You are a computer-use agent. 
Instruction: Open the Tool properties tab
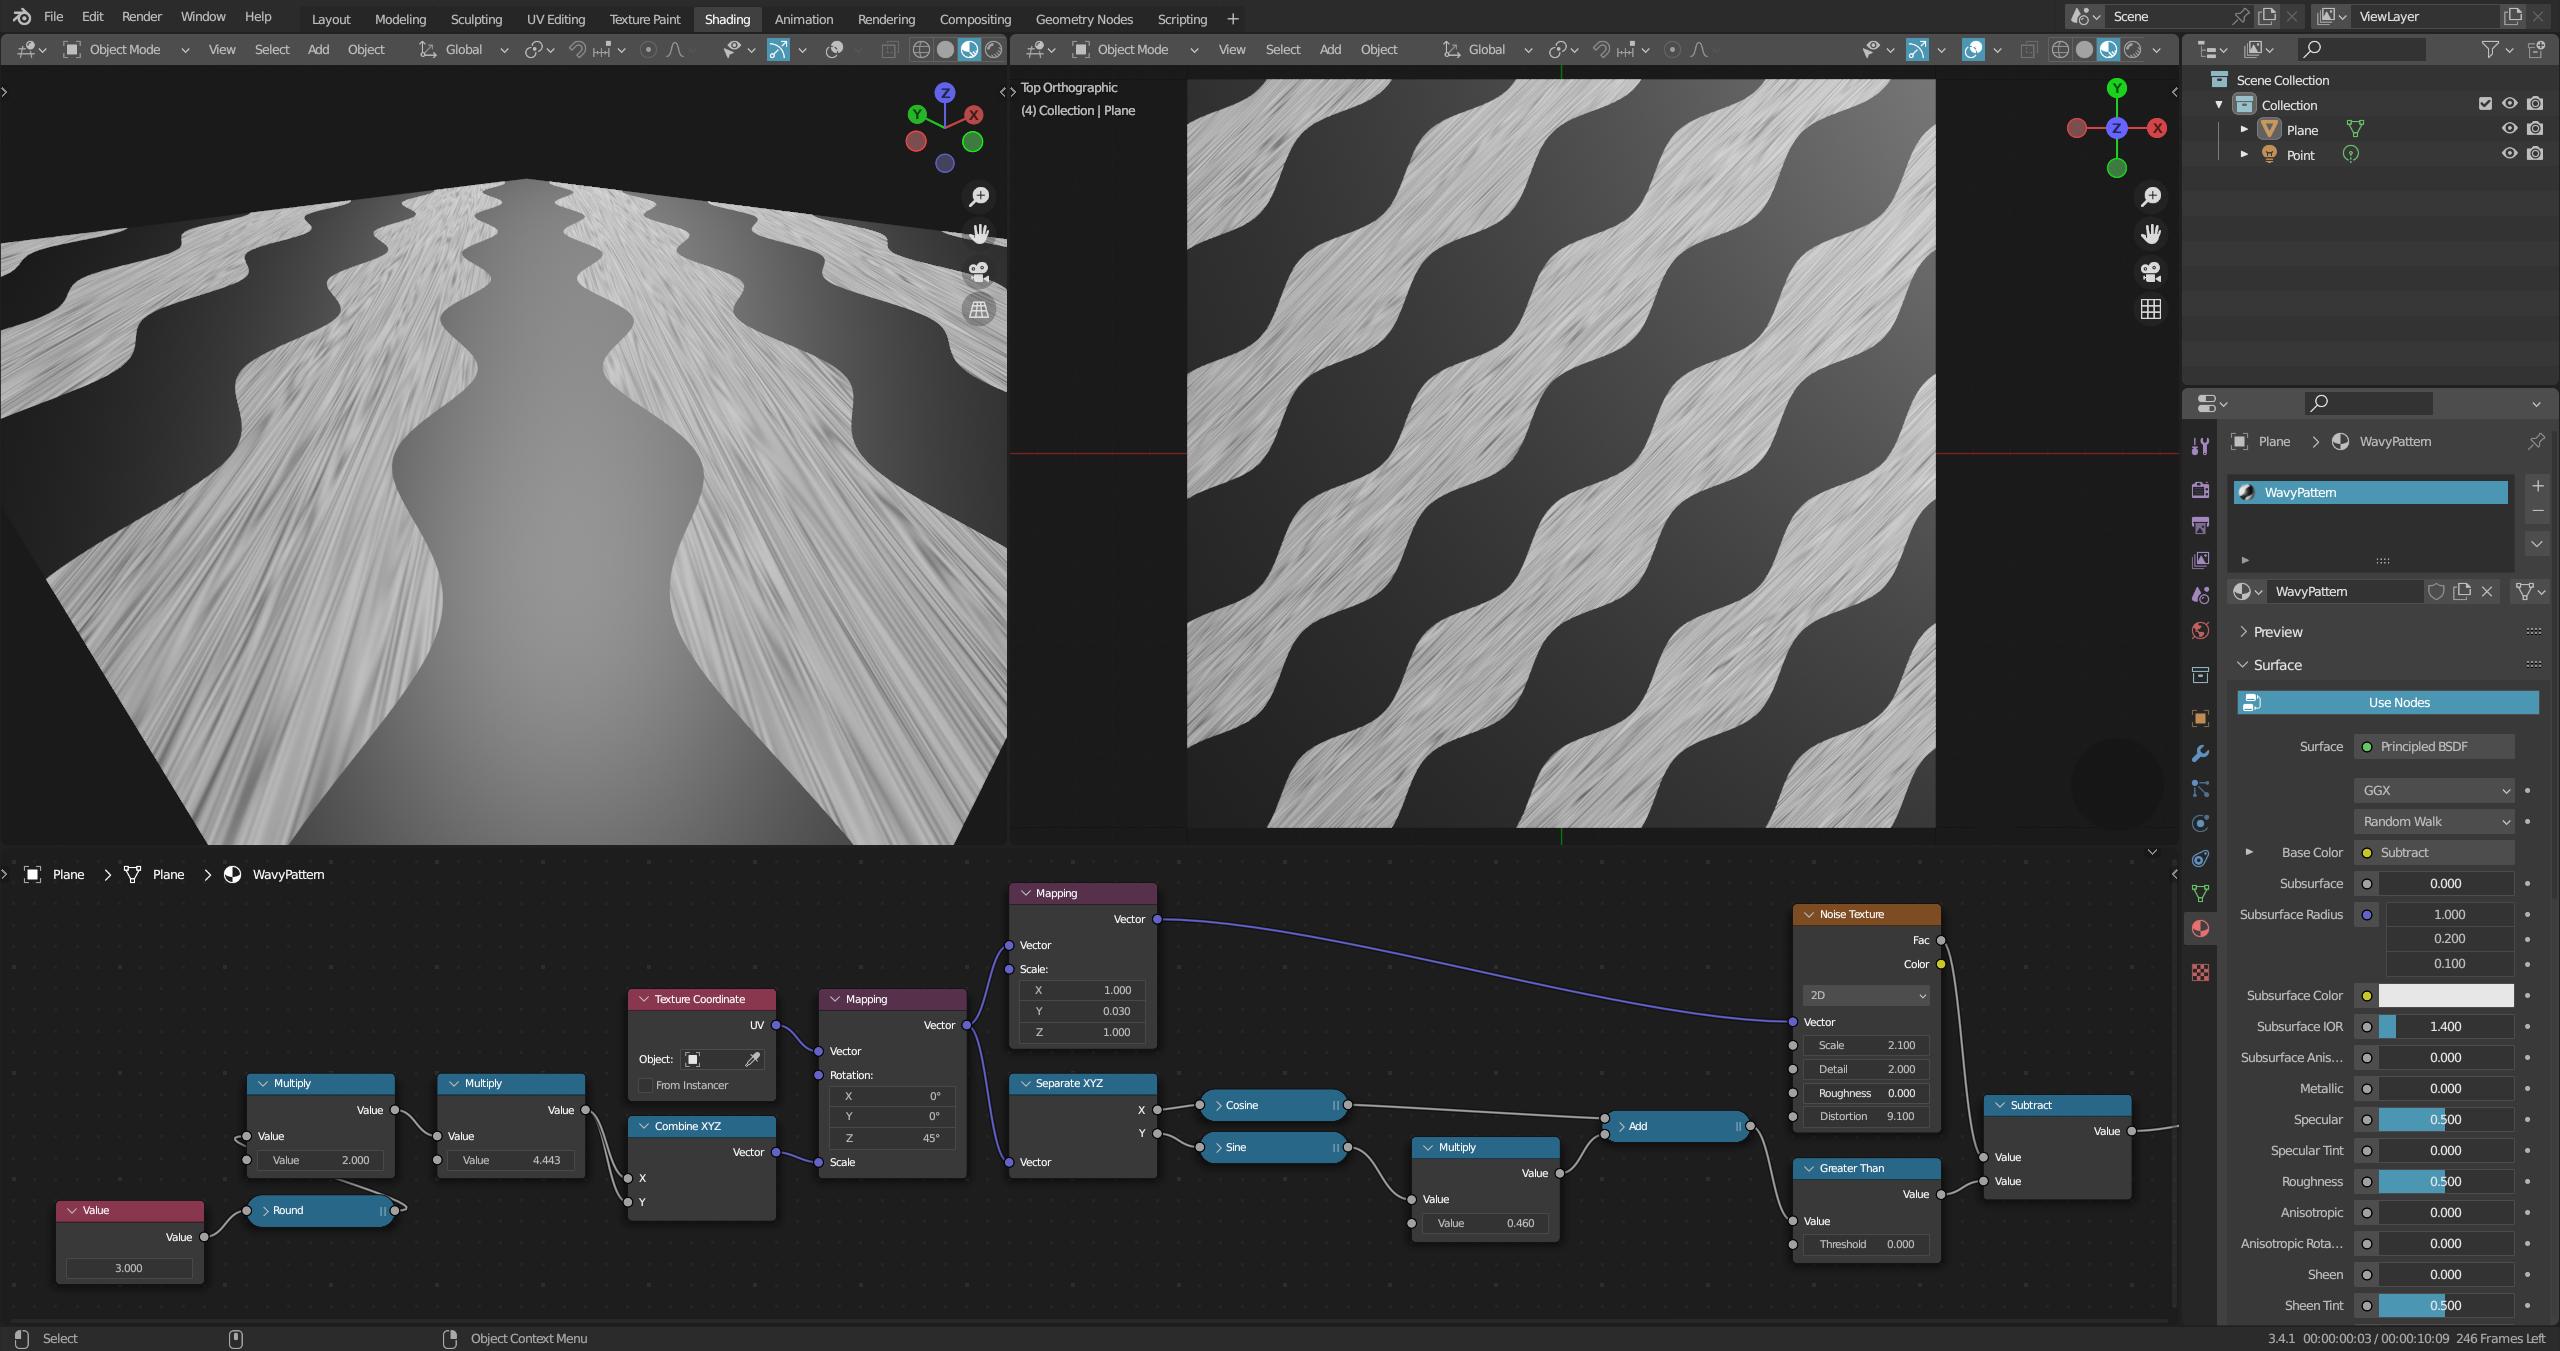click(x=2200, y=446)
